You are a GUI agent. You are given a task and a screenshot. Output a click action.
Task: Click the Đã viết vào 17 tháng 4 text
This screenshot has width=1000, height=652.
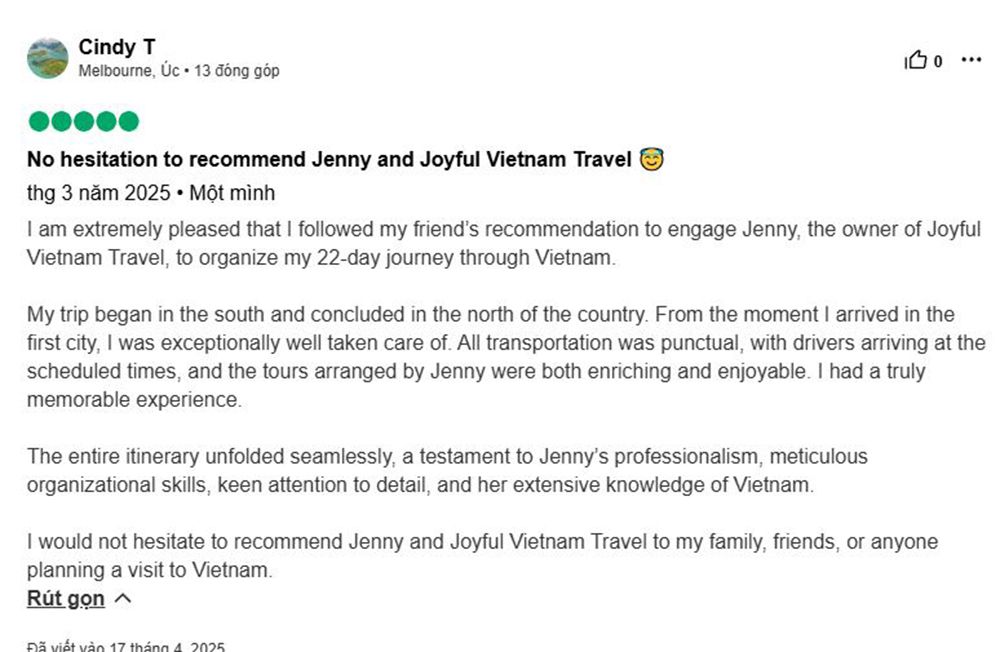[126, 646]
